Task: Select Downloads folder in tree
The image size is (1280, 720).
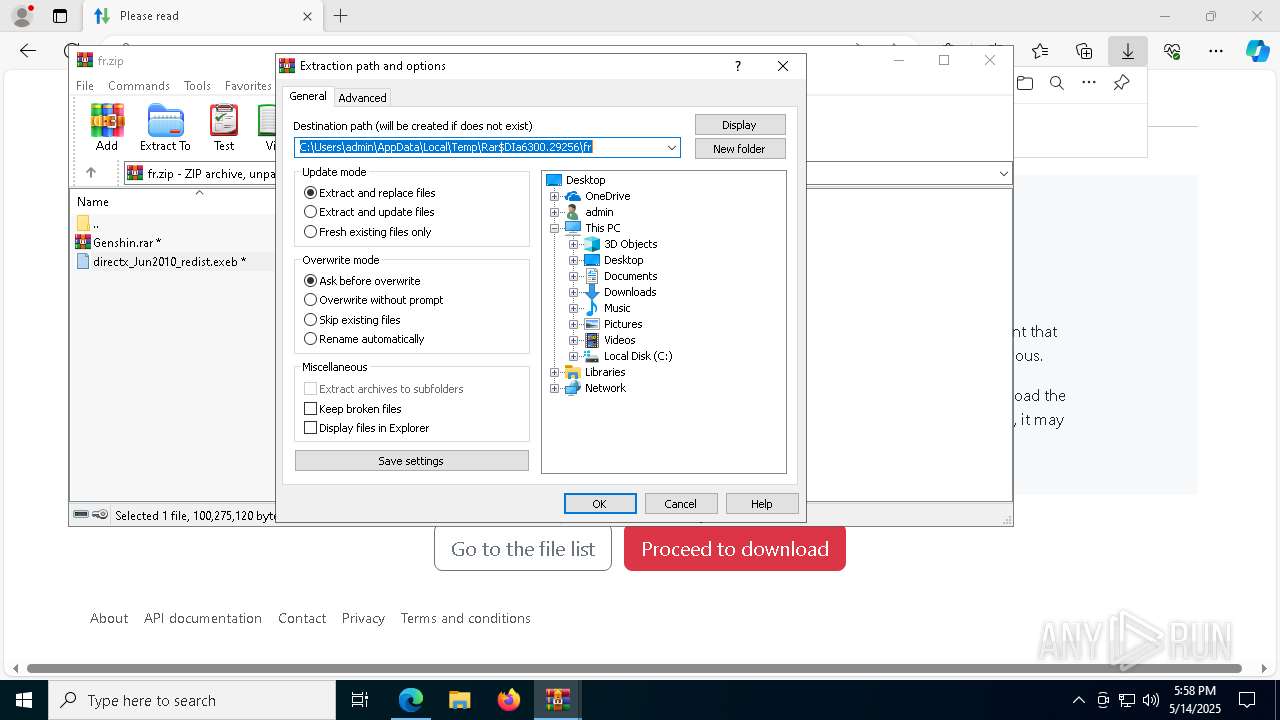Action: click(630, 292)
